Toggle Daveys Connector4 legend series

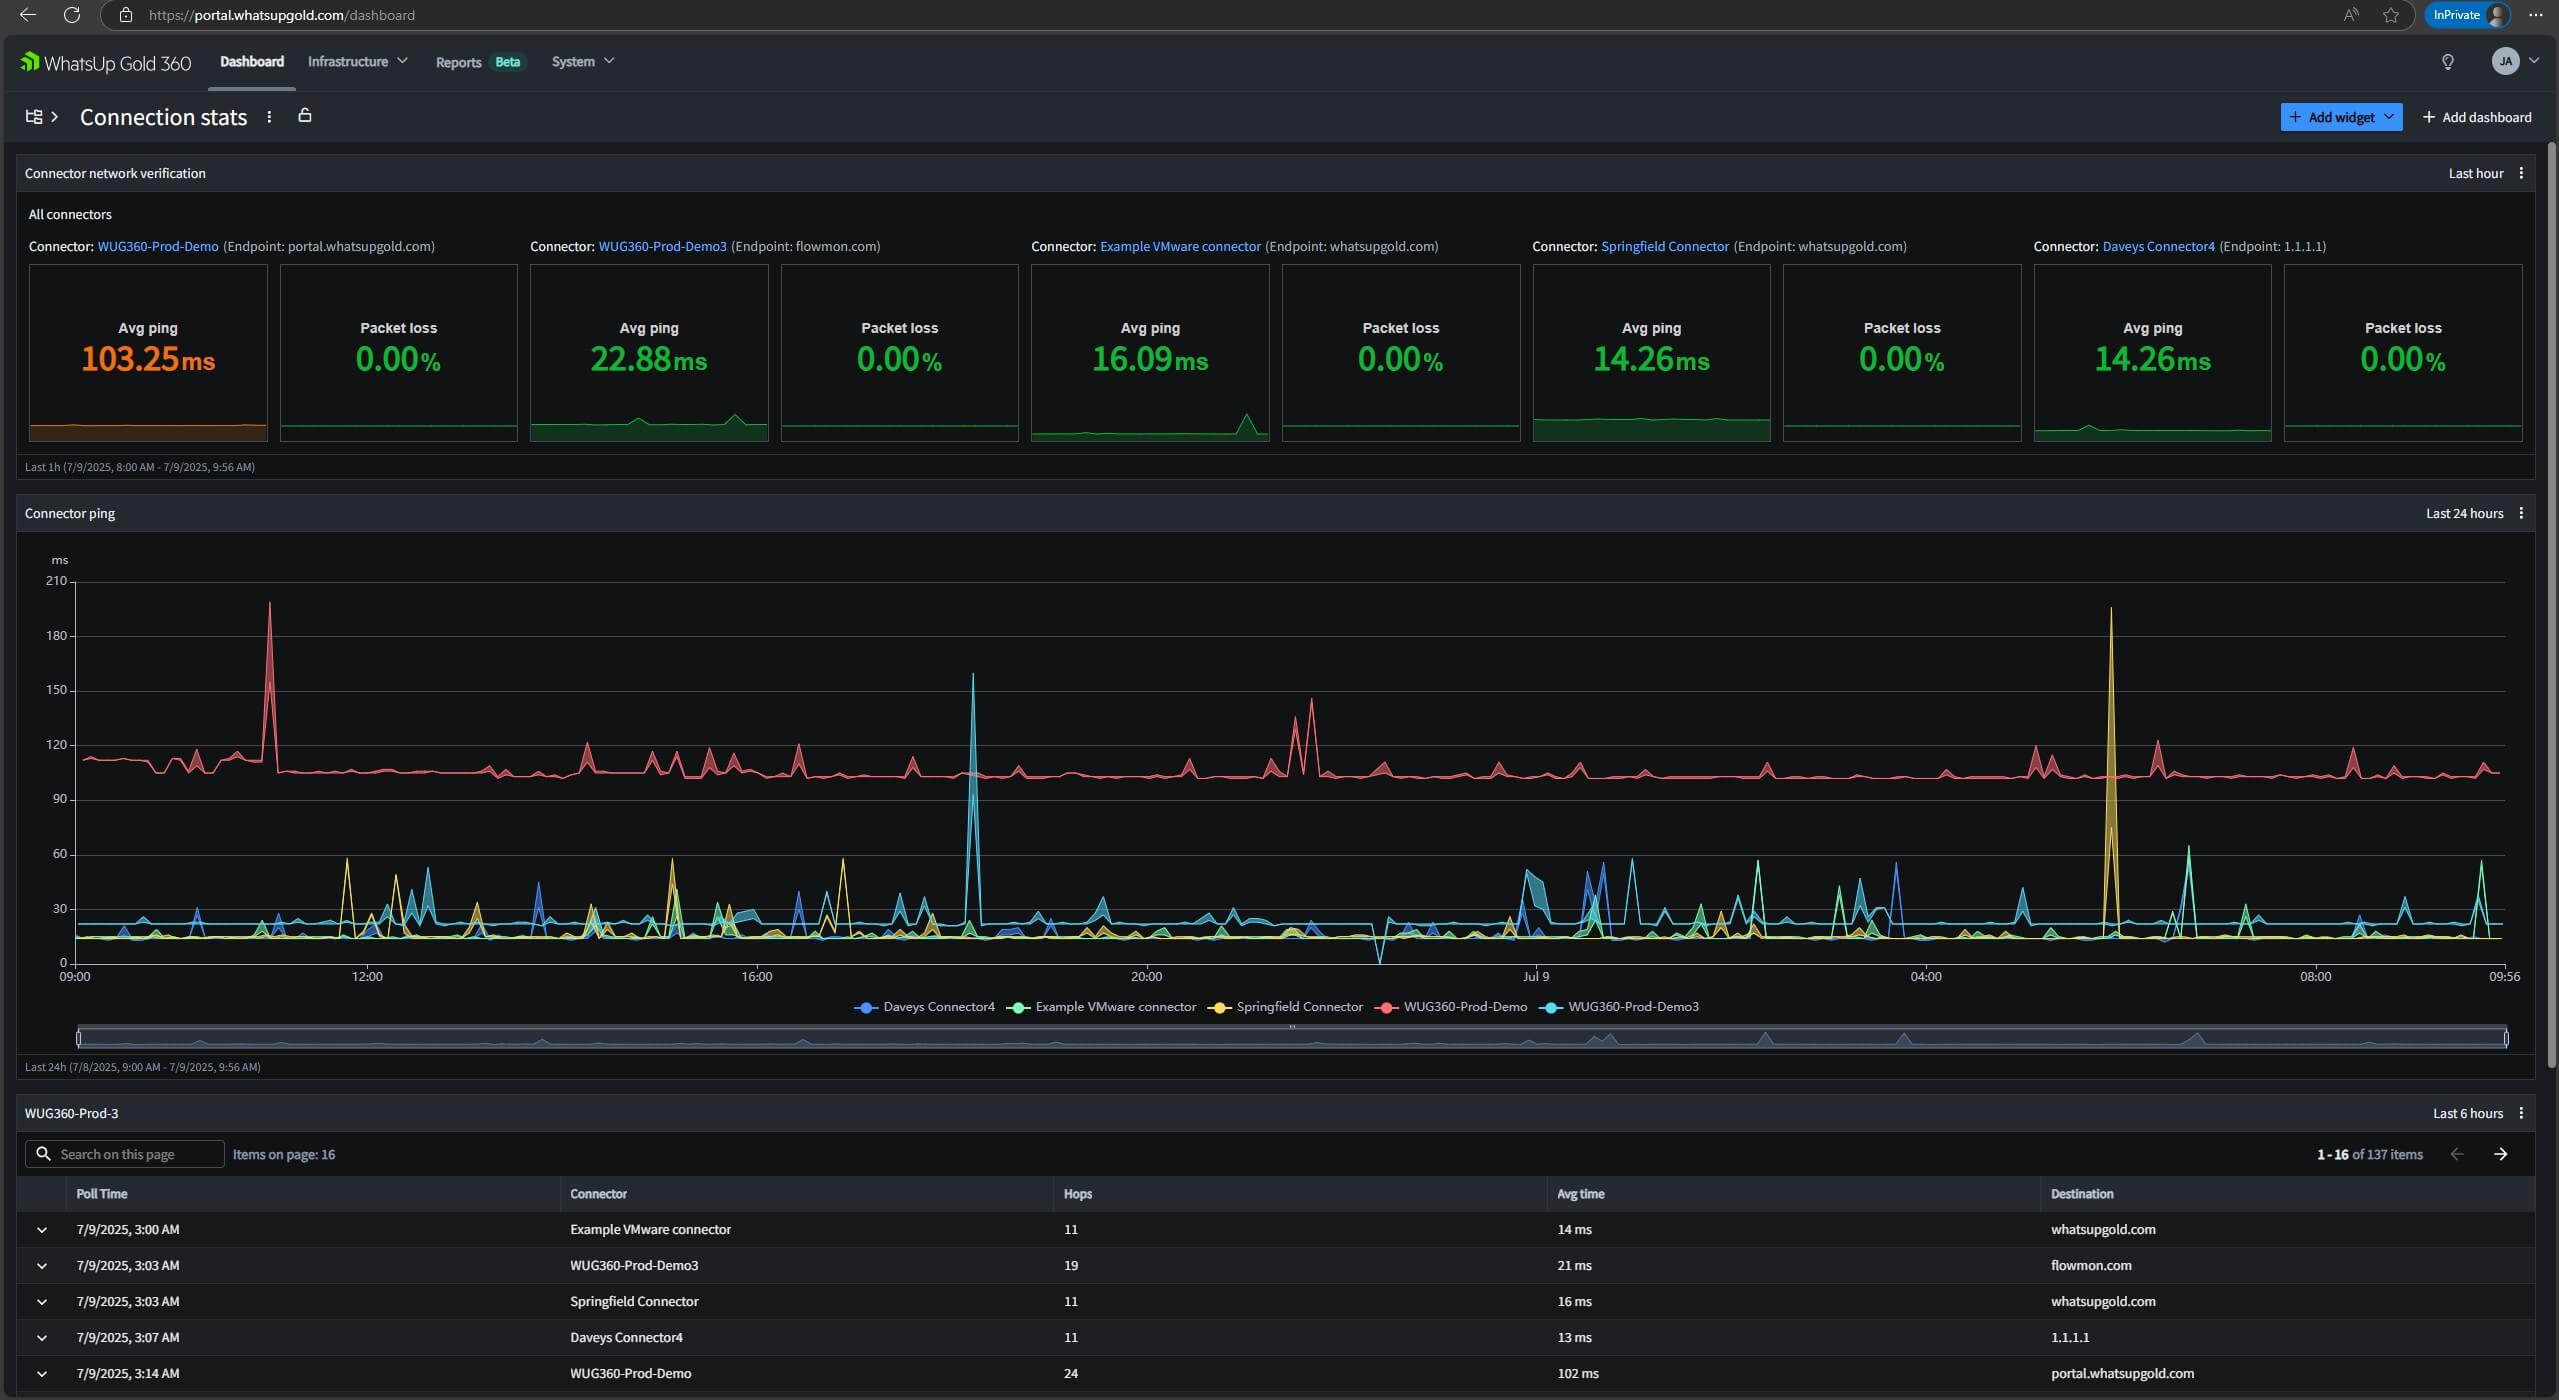coord(924,1007)
